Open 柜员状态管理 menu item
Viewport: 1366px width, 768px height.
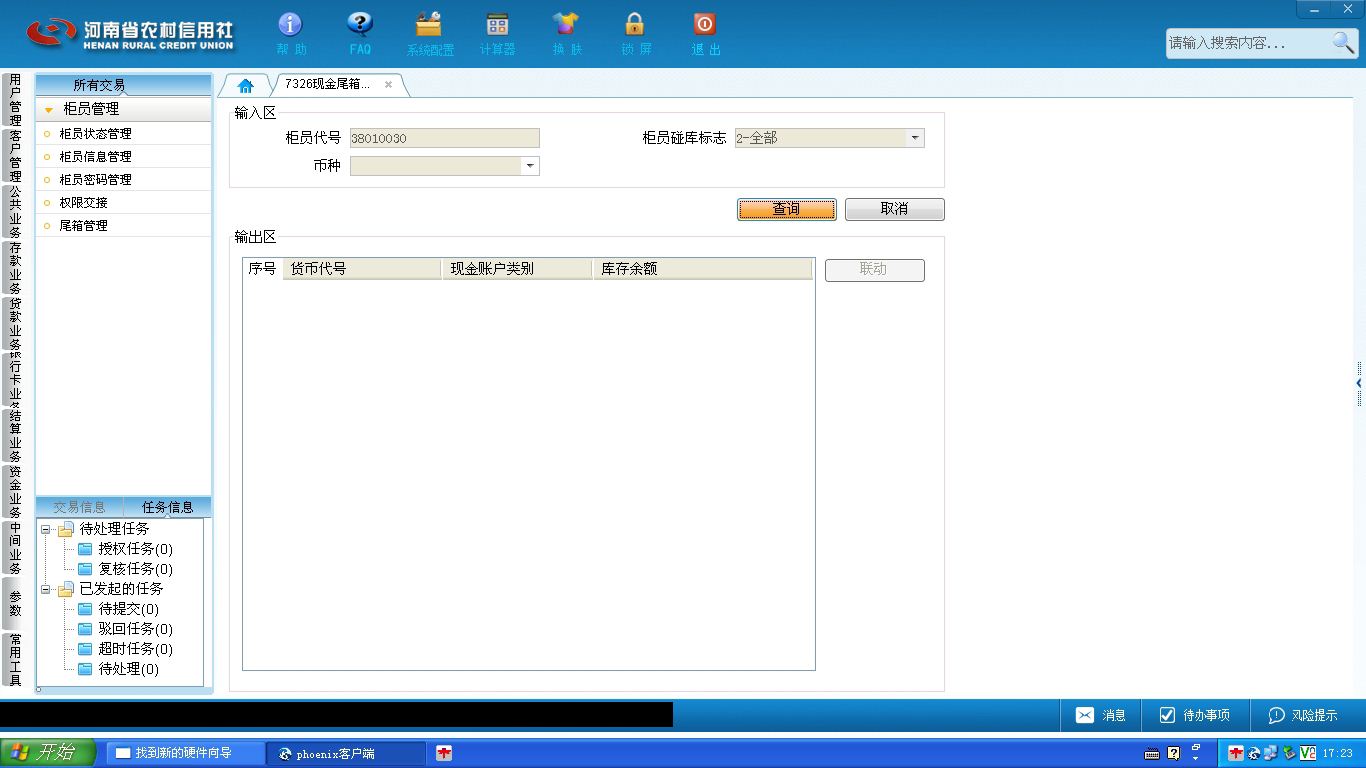(124, 134)
